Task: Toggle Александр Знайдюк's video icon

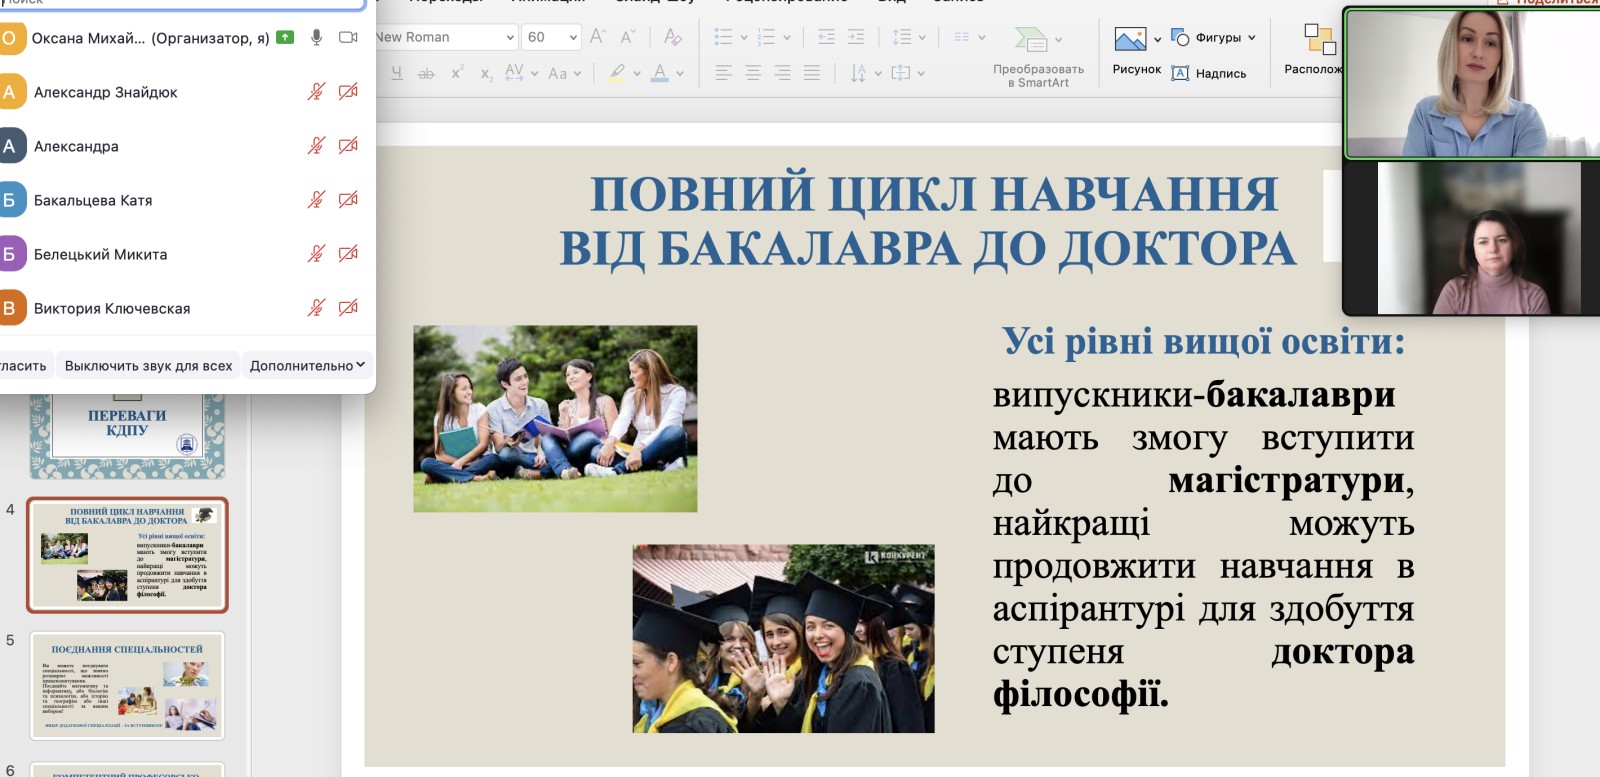Action: [x=348, y=92]
